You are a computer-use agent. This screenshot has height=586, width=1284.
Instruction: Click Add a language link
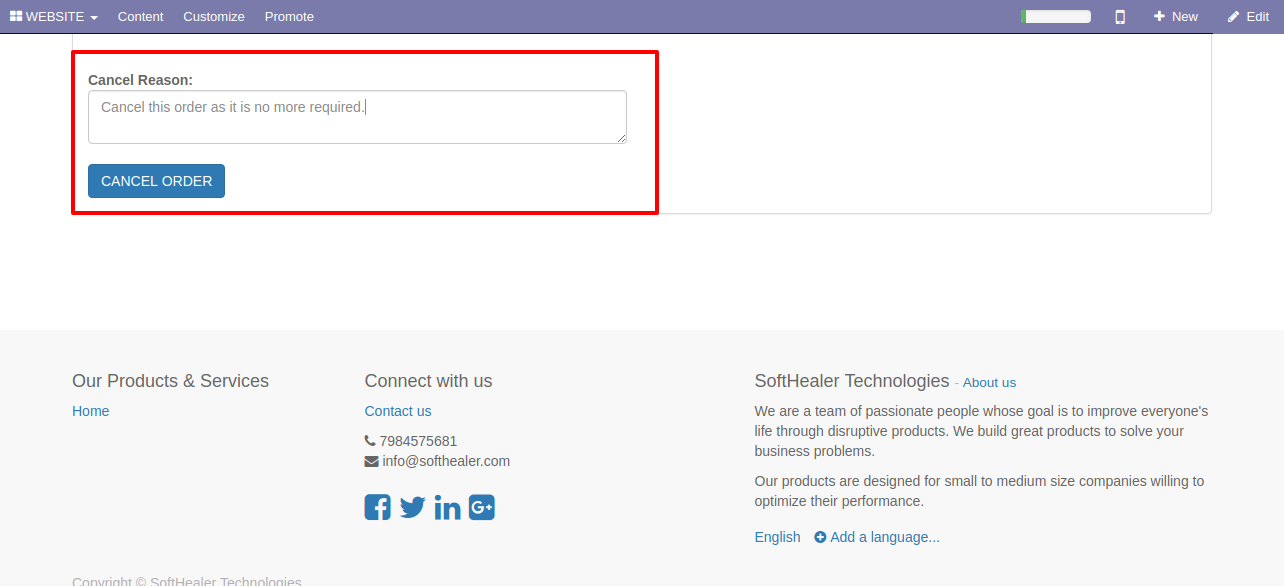tap(877, 537)
